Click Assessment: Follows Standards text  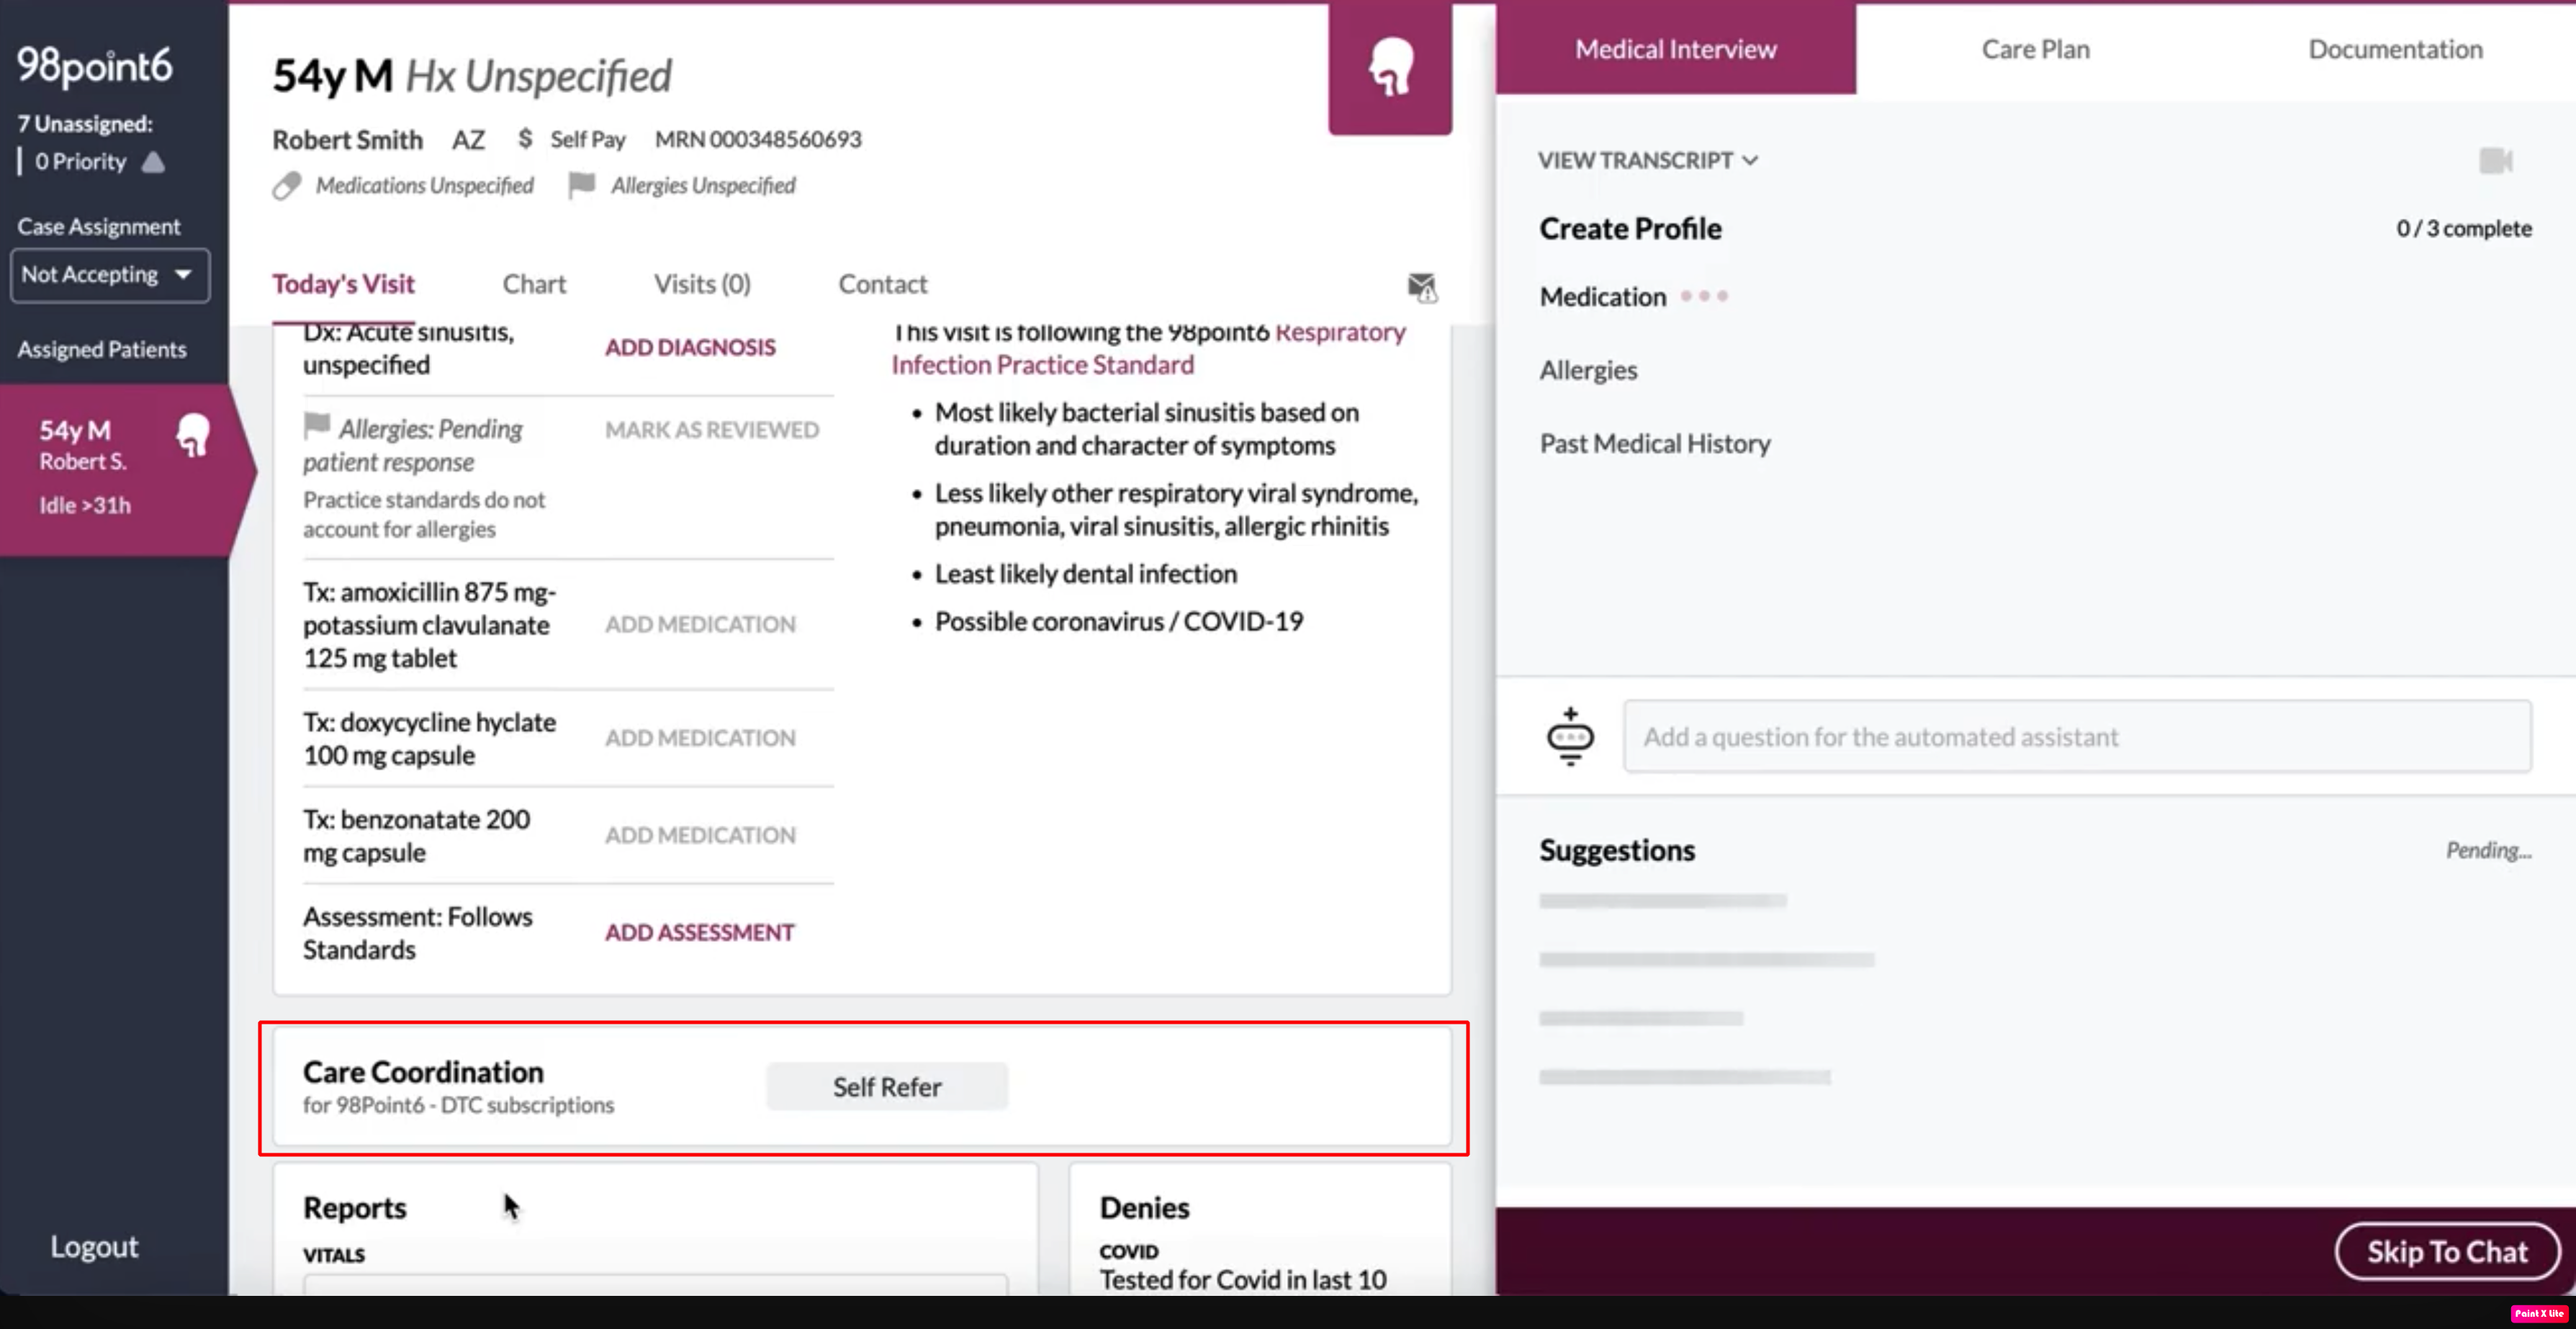[x=418, y=933]
